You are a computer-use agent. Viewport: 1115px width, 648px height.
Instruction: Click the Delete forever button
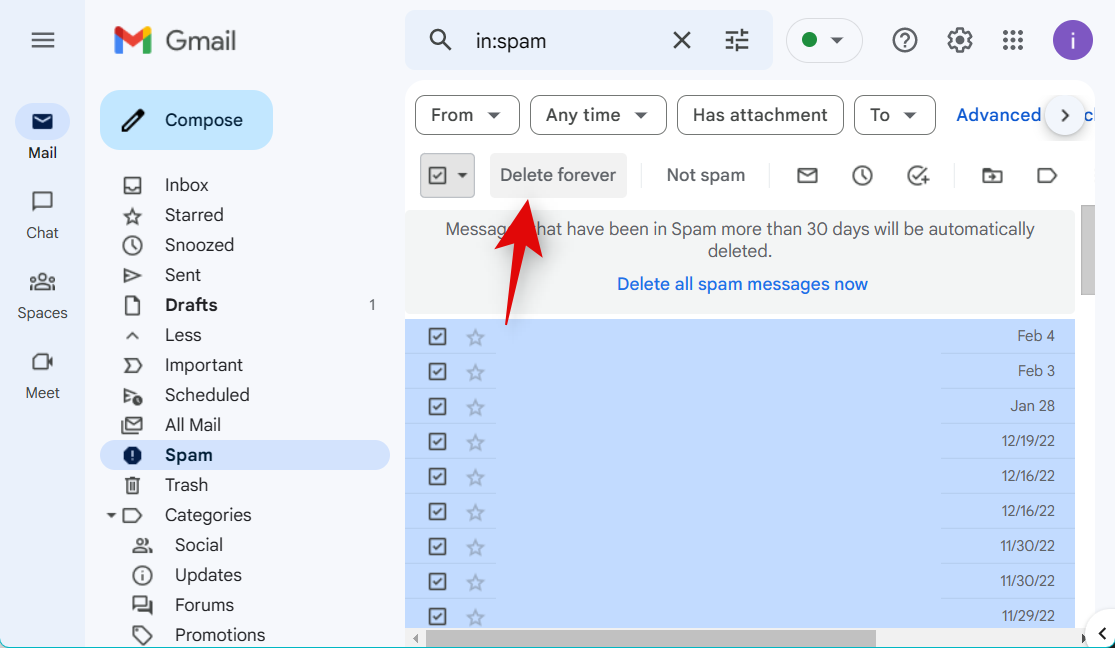[x=557, y=175]
